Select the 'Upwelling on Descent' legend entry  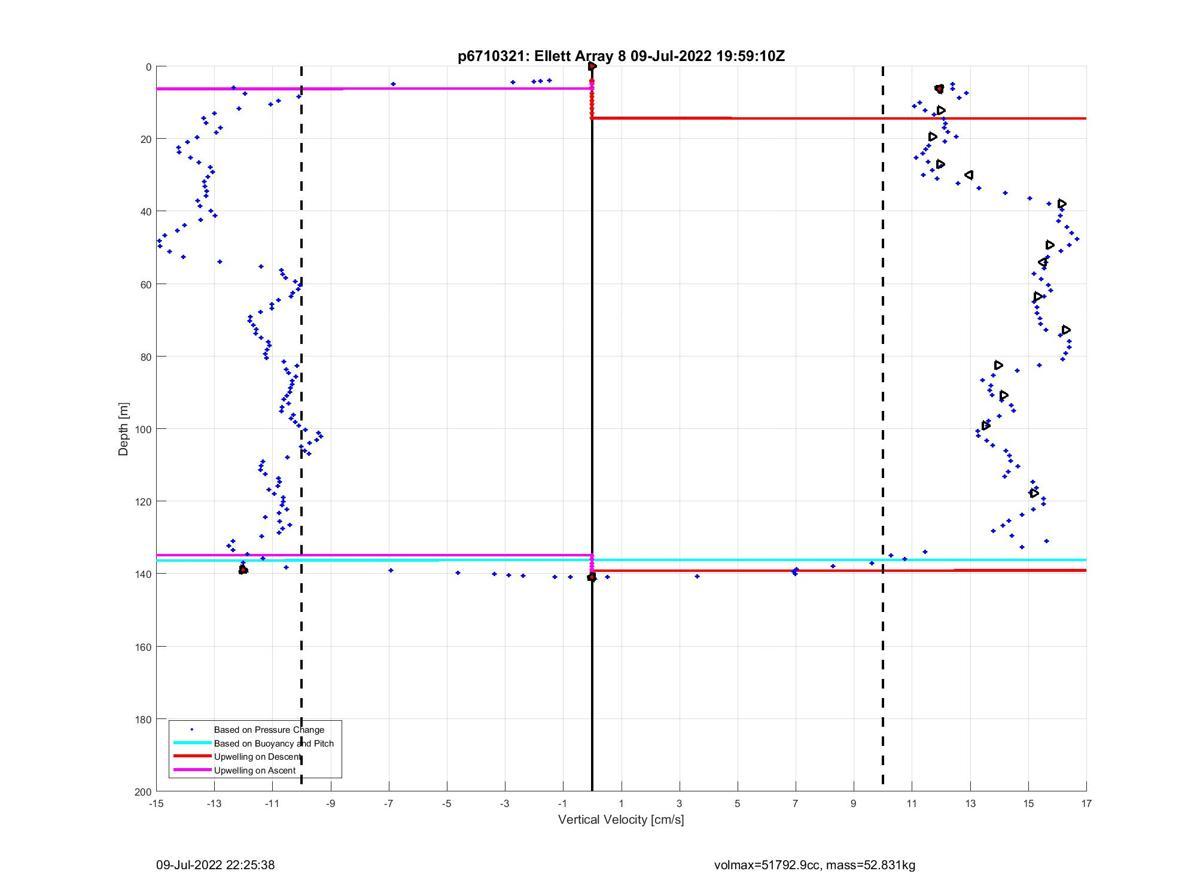click(257, 757)
